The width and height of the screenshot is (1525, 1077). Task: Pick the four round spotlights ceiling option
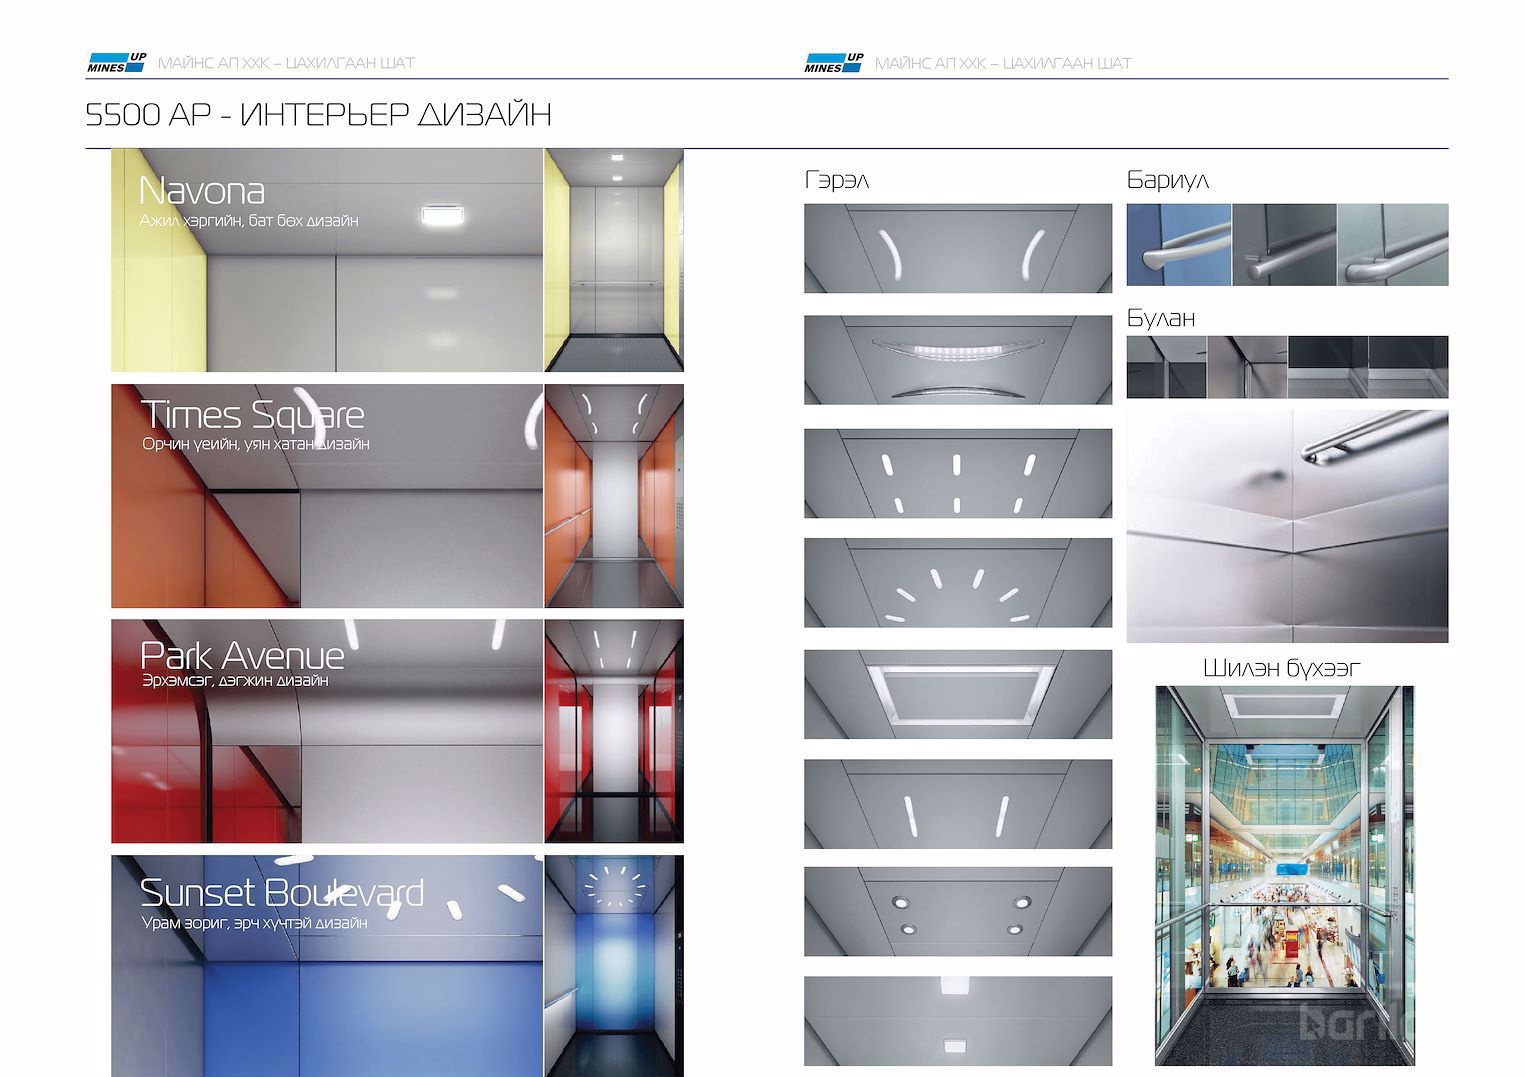957,912
